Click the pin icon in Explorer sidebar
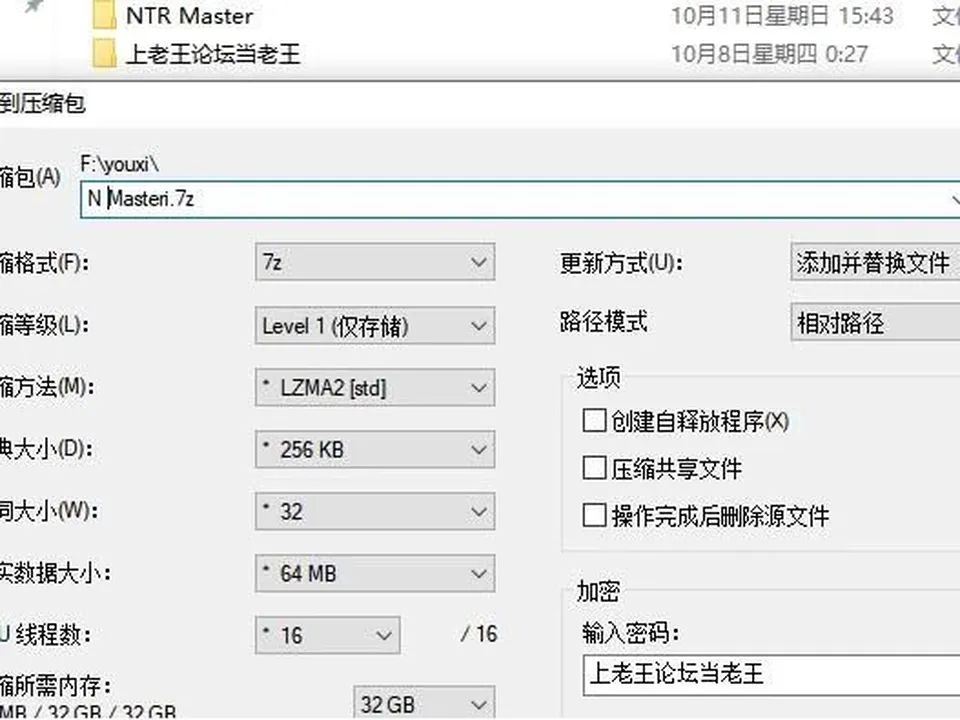This screenshot has height=720, width=960. coord(34,7)
